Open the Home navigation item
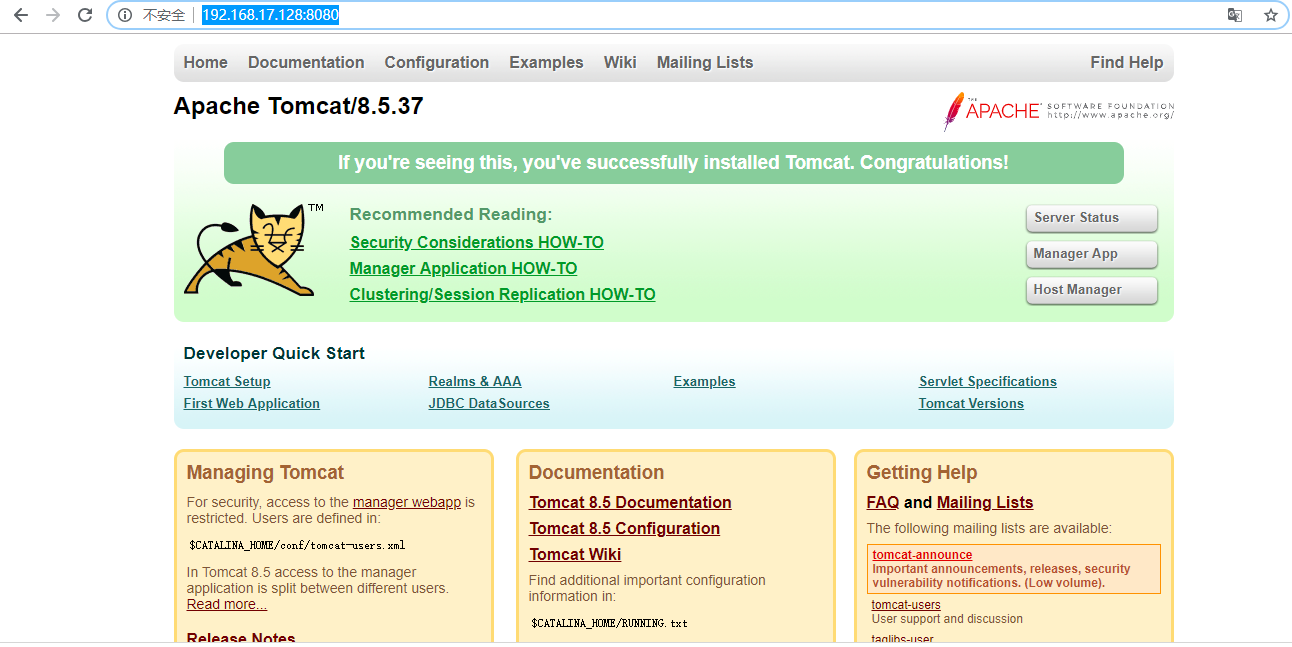Screen dimensions: 1292x647 tap(205, 62)
